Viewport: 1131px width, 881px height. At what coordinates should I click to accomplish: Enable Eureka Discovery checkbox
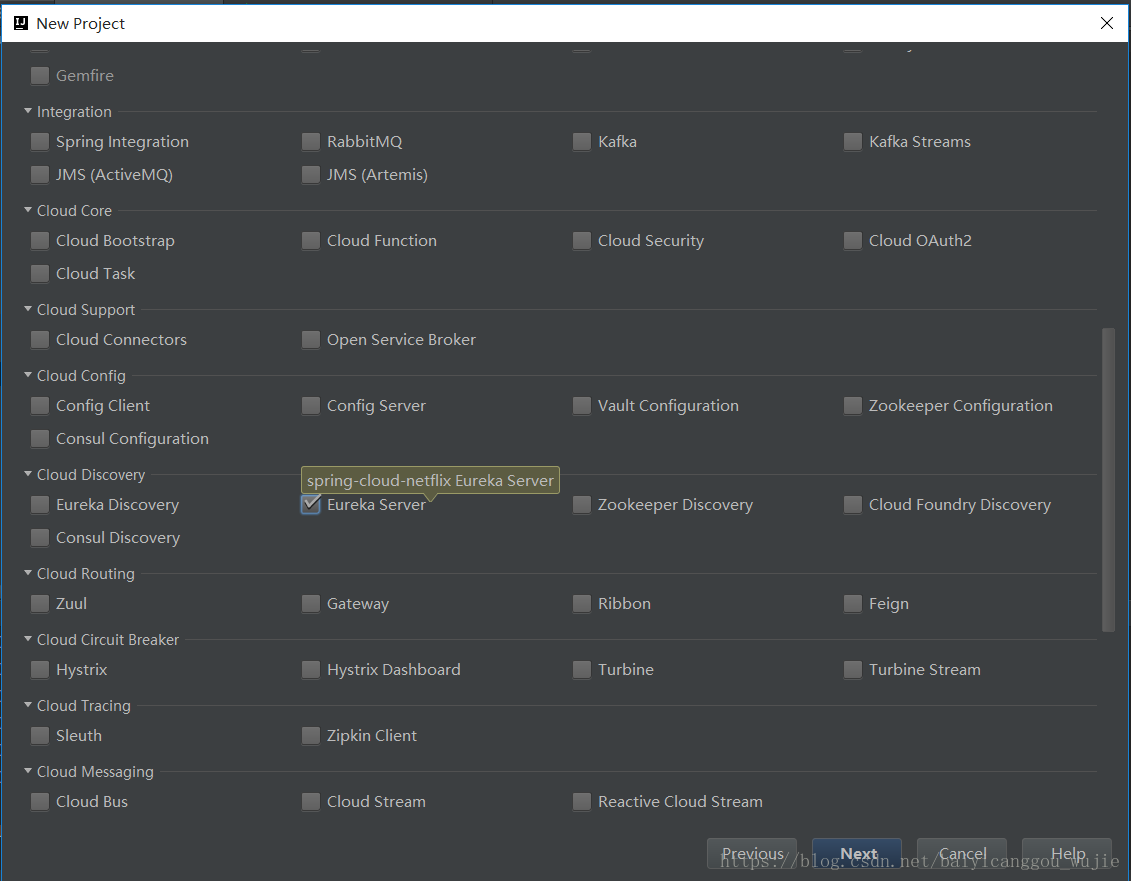(x=40, y=504)
